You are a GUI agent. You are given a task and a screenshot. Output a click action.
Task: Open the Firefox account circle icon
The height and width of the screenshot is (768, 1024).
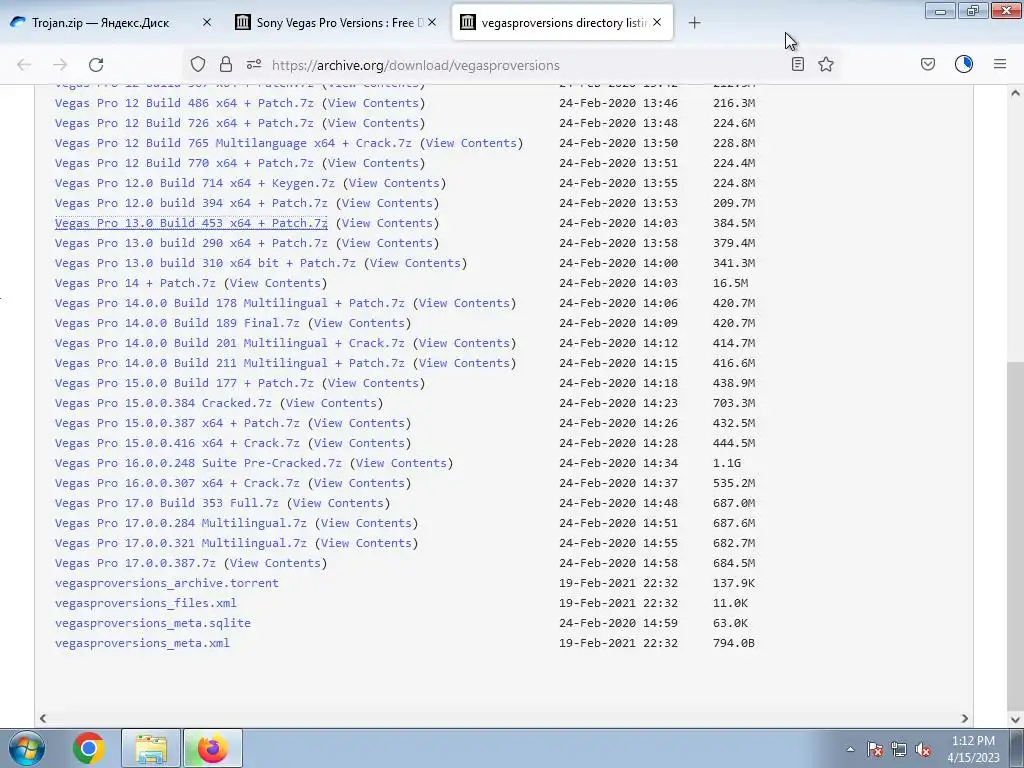coord(964,64)
